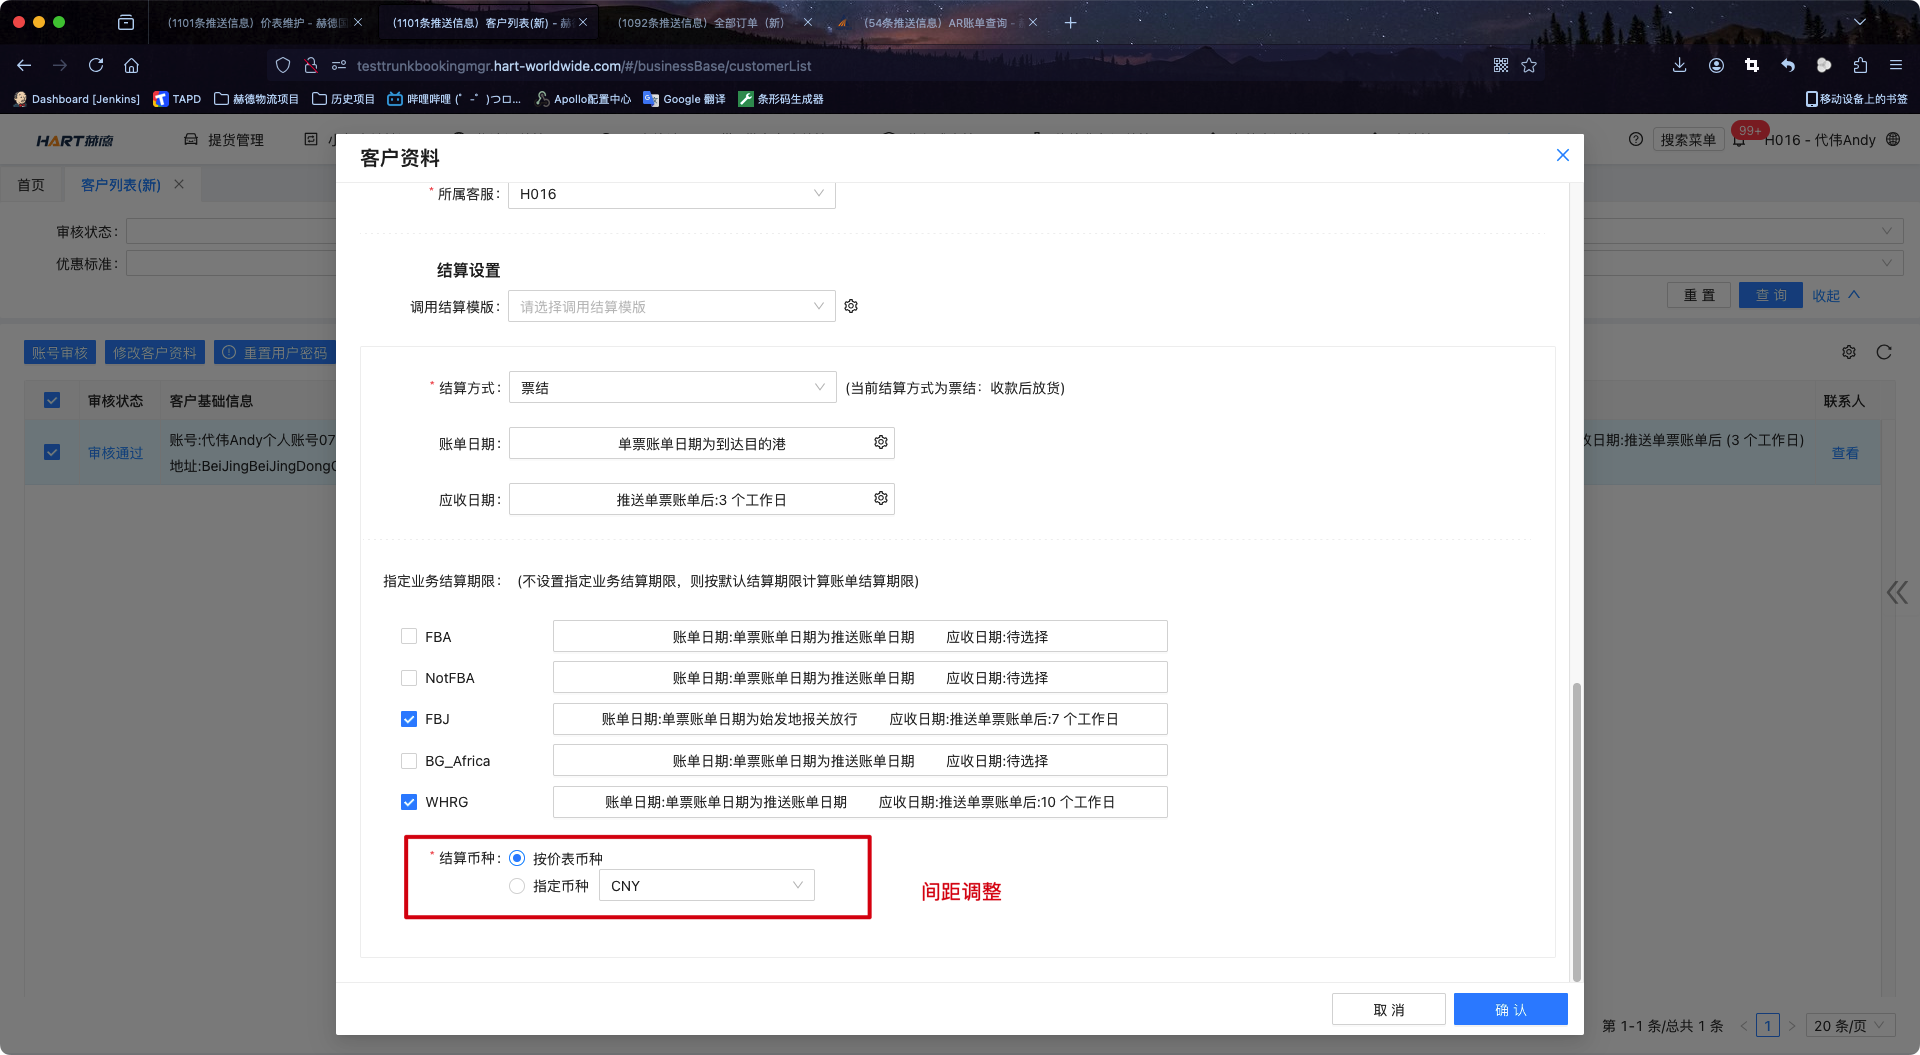This screenshot has height=1055, width=1920.
Task: Expand the 结算方式 dropdown showing 票结
Action: [672, 387]
